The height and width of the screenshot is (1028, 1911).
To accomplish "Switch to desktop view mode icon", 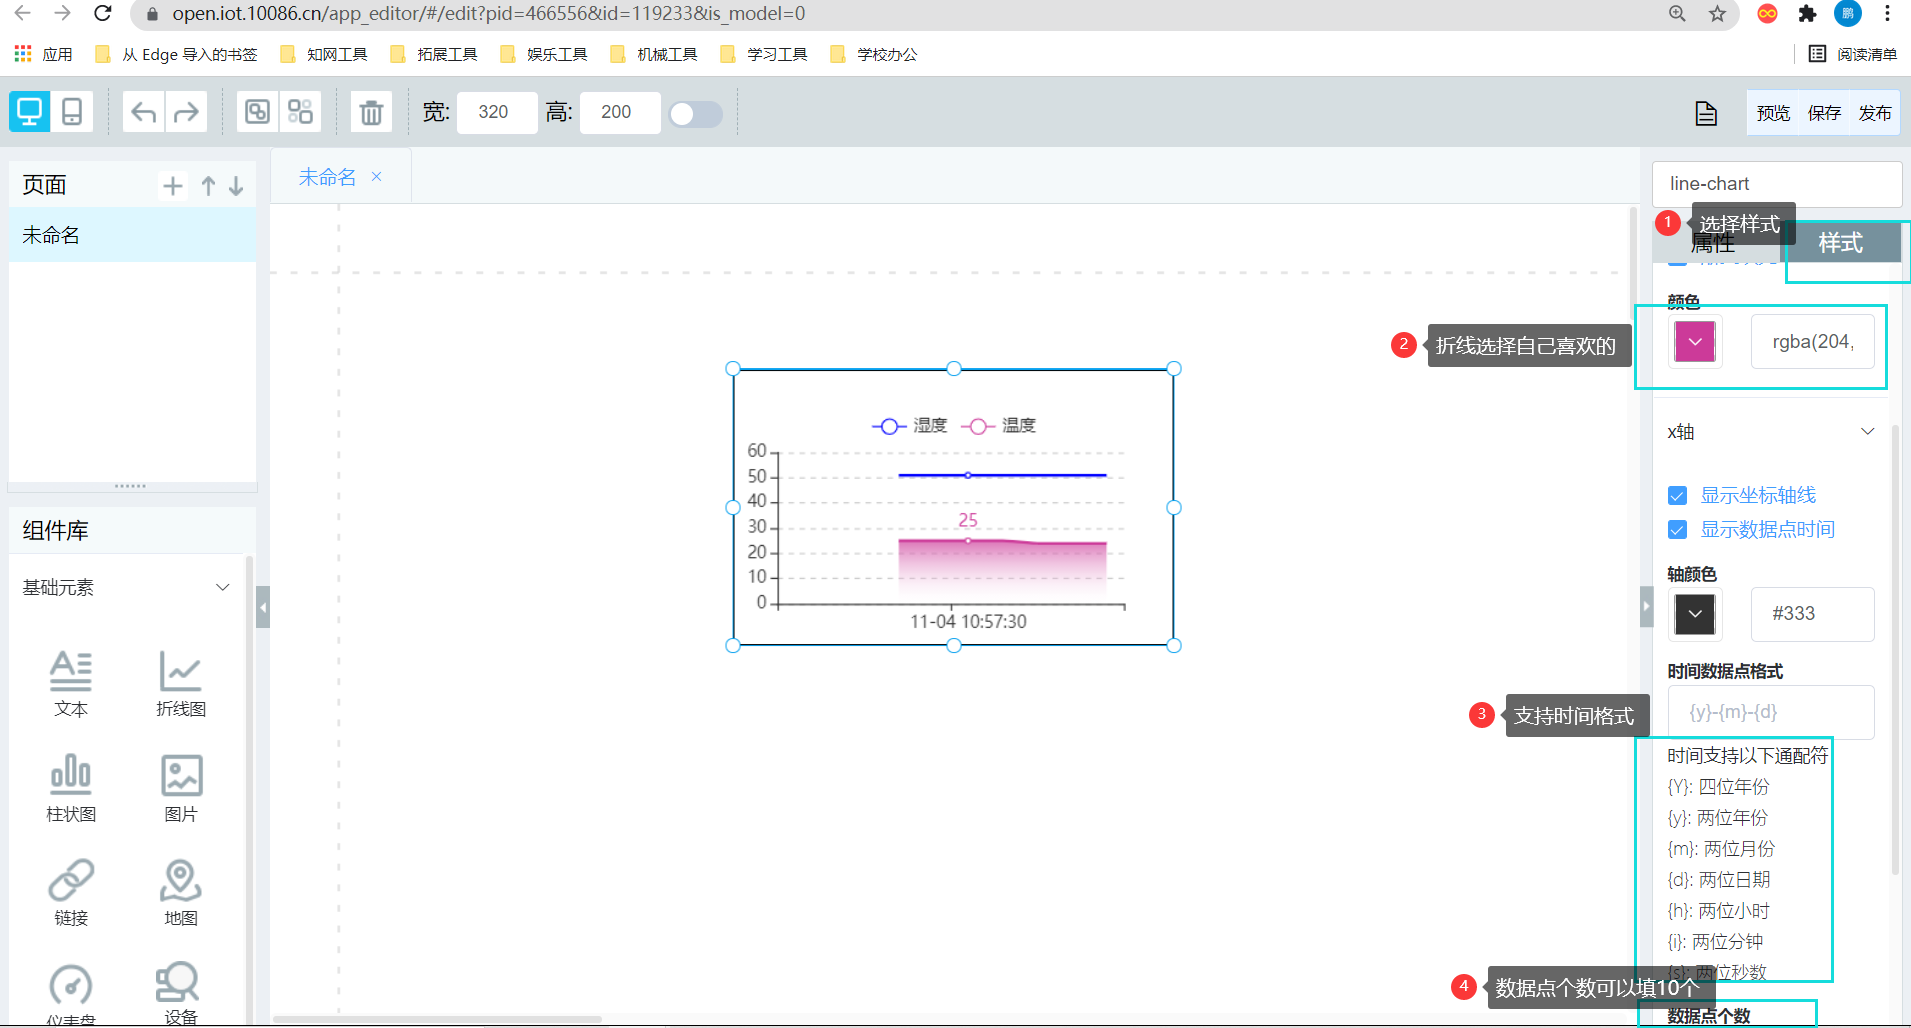I will point(30,112).
